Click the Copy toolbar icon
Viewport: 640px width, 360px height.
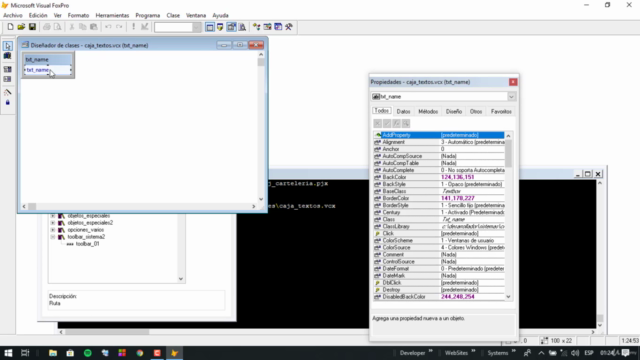pyautogui.click(x=82, y=27)
